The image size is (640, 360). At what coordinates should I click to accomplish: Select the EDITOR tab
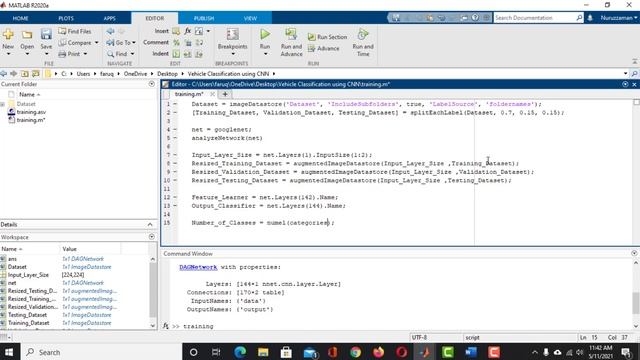[155, 18]
